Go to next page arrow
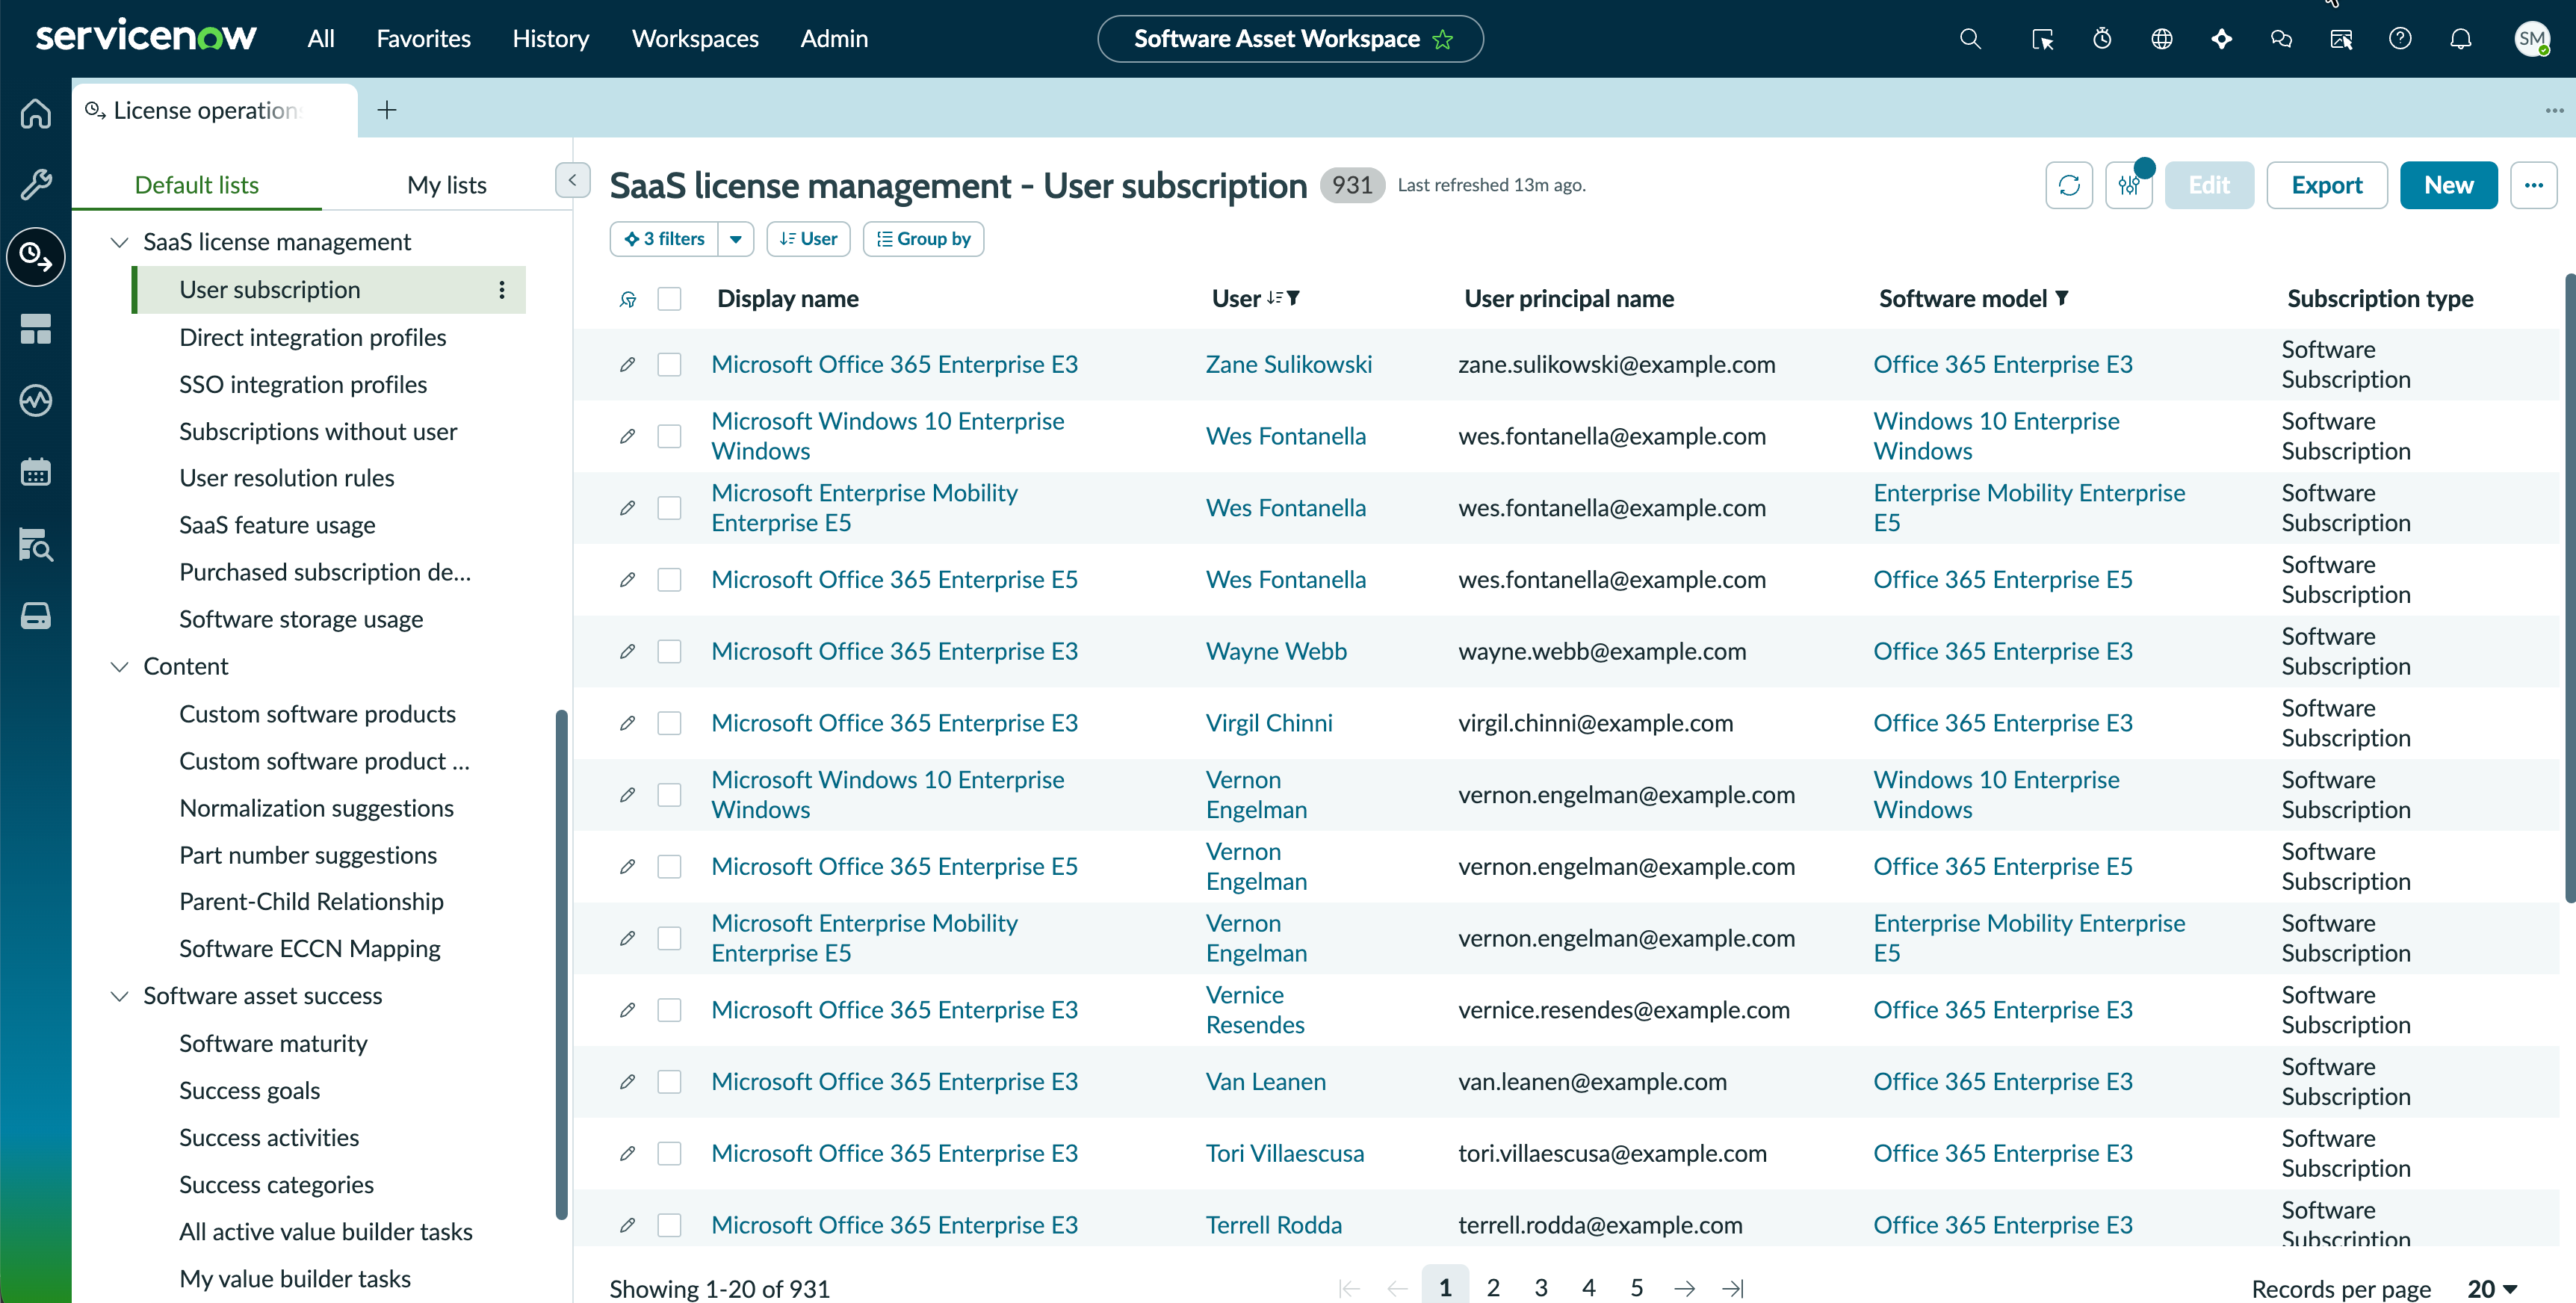The width and height of the screenshot is (2576, 1303). [x=1685, y=1288]
